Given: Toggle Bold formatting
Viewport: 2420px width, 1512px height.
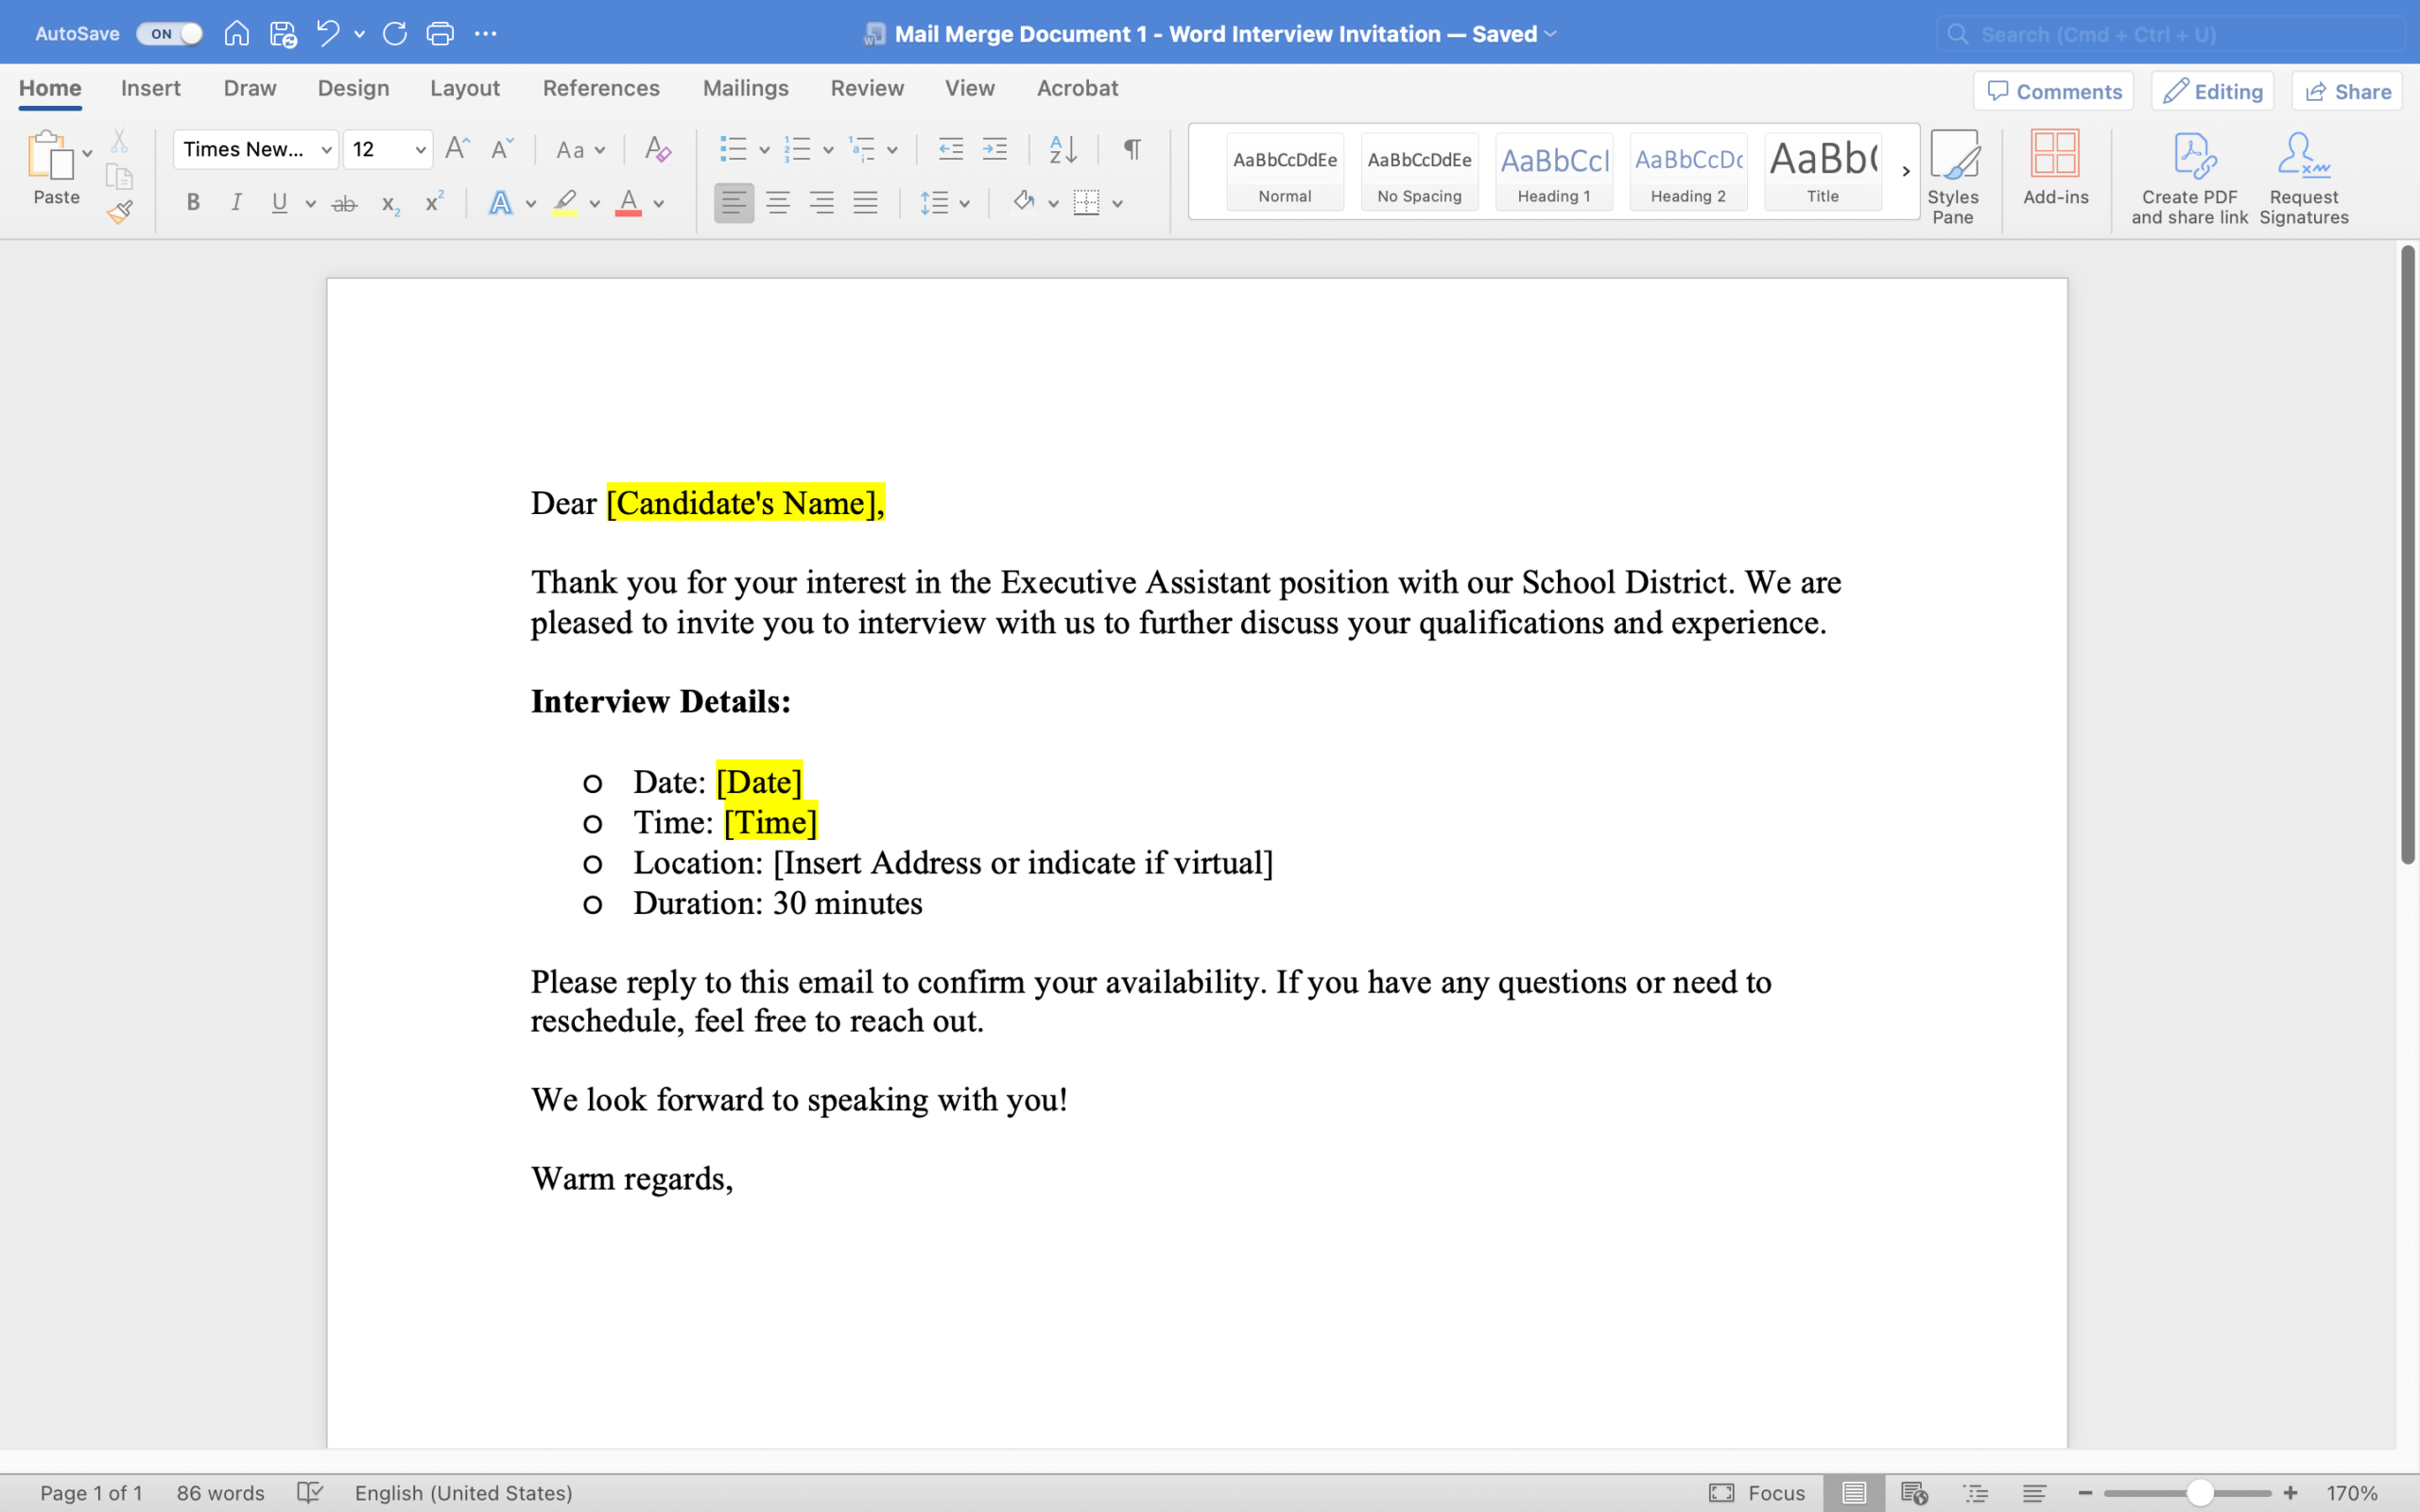Looking at the screenshot, I should [x=193, y=203].
